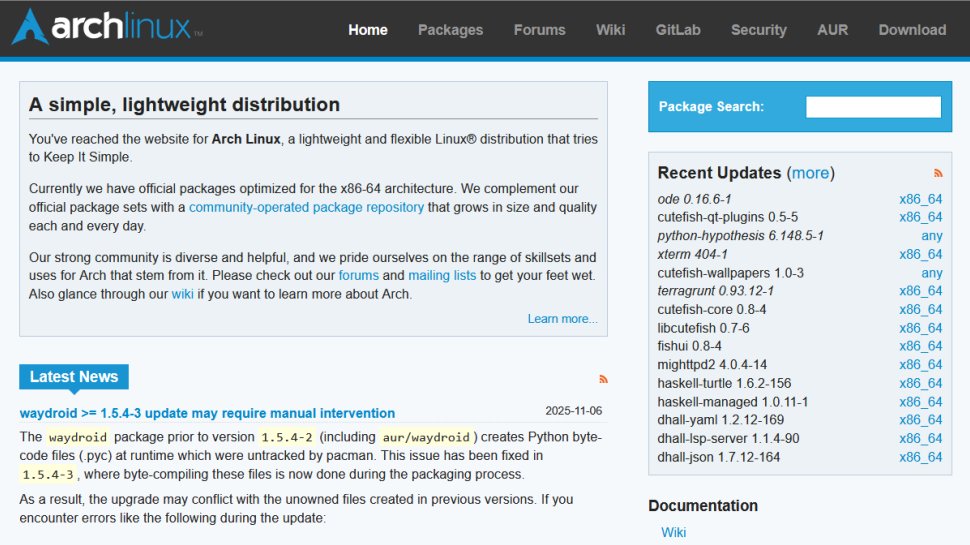Follow the mailing lists link
Viewport: 970px width, 545px height.
tap(443, 275)
